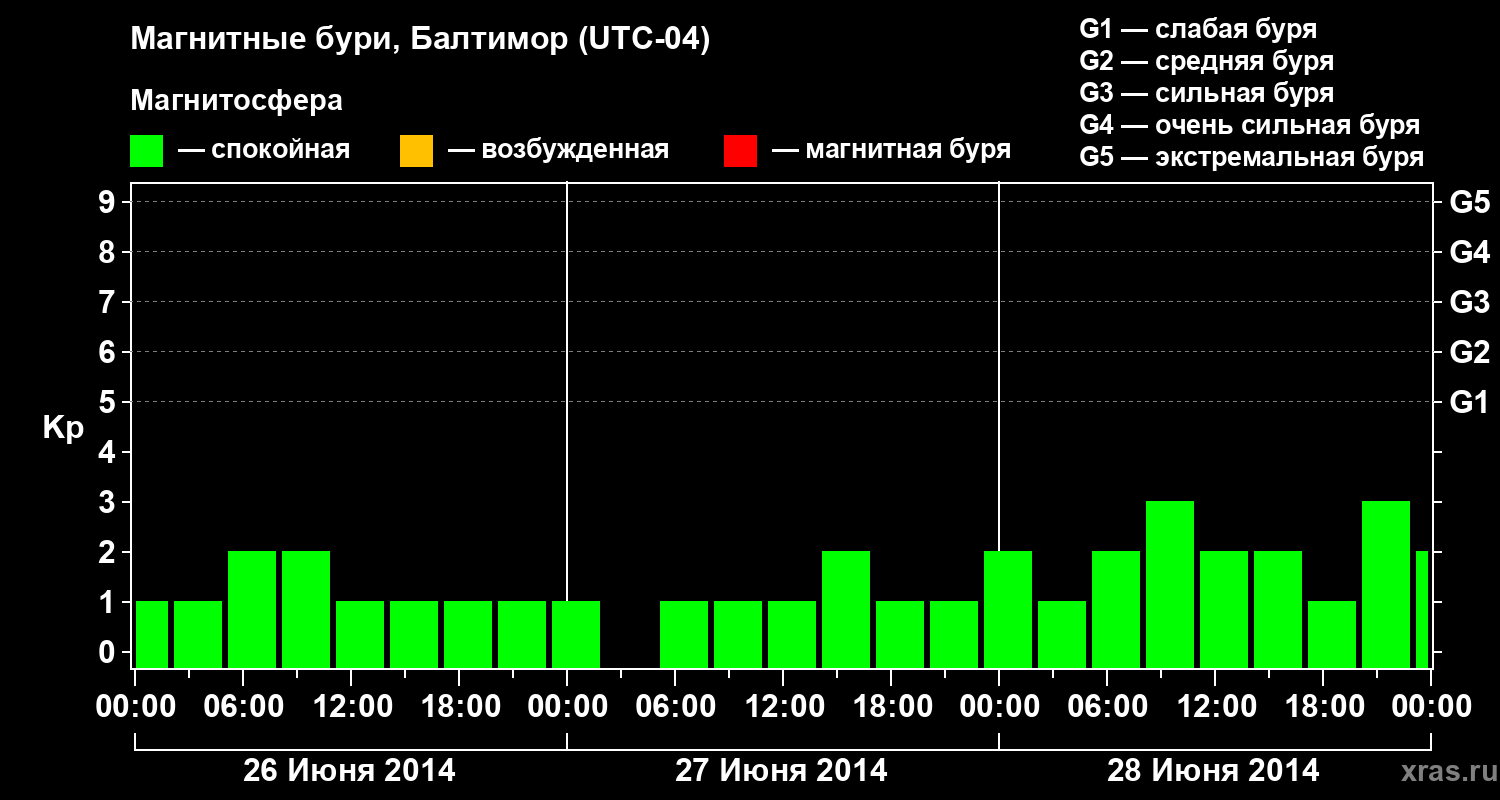Click the legend label '— спокойная'
The height and width of the screenshot is (800, 1500).
click(264, 150)
